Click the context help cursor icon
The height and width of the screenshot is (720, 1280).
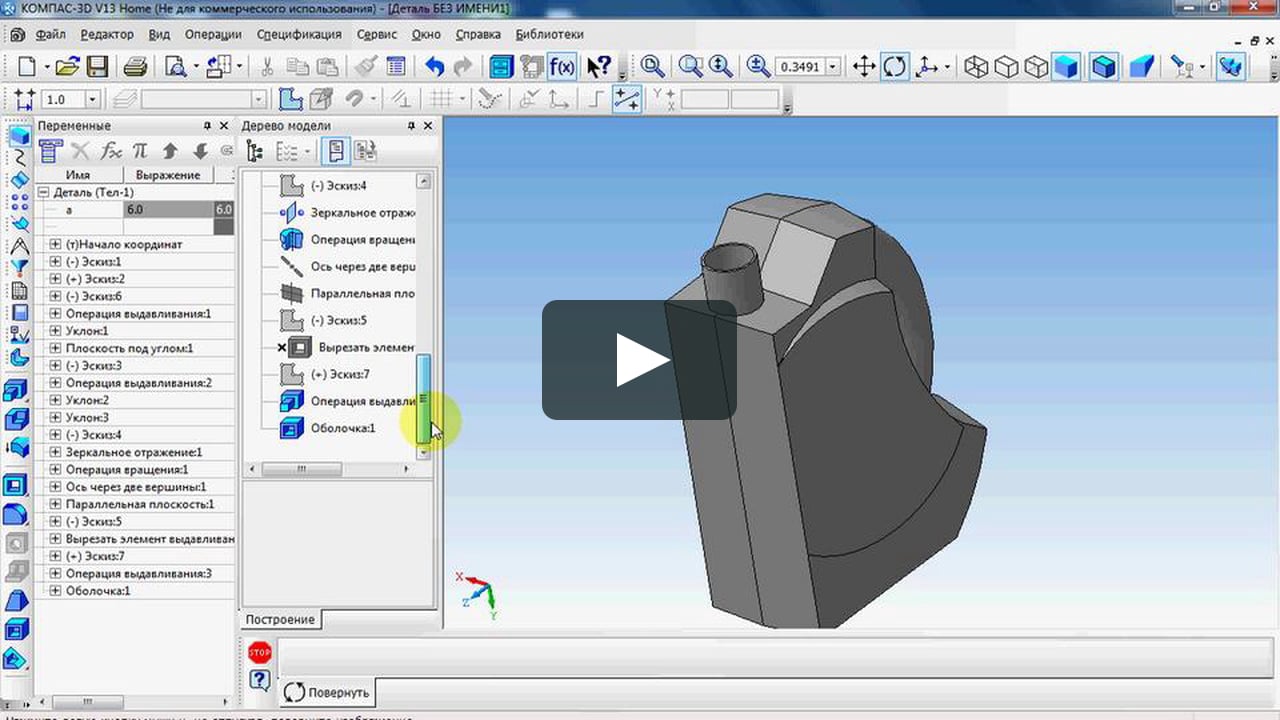click(x=598, y=67)
